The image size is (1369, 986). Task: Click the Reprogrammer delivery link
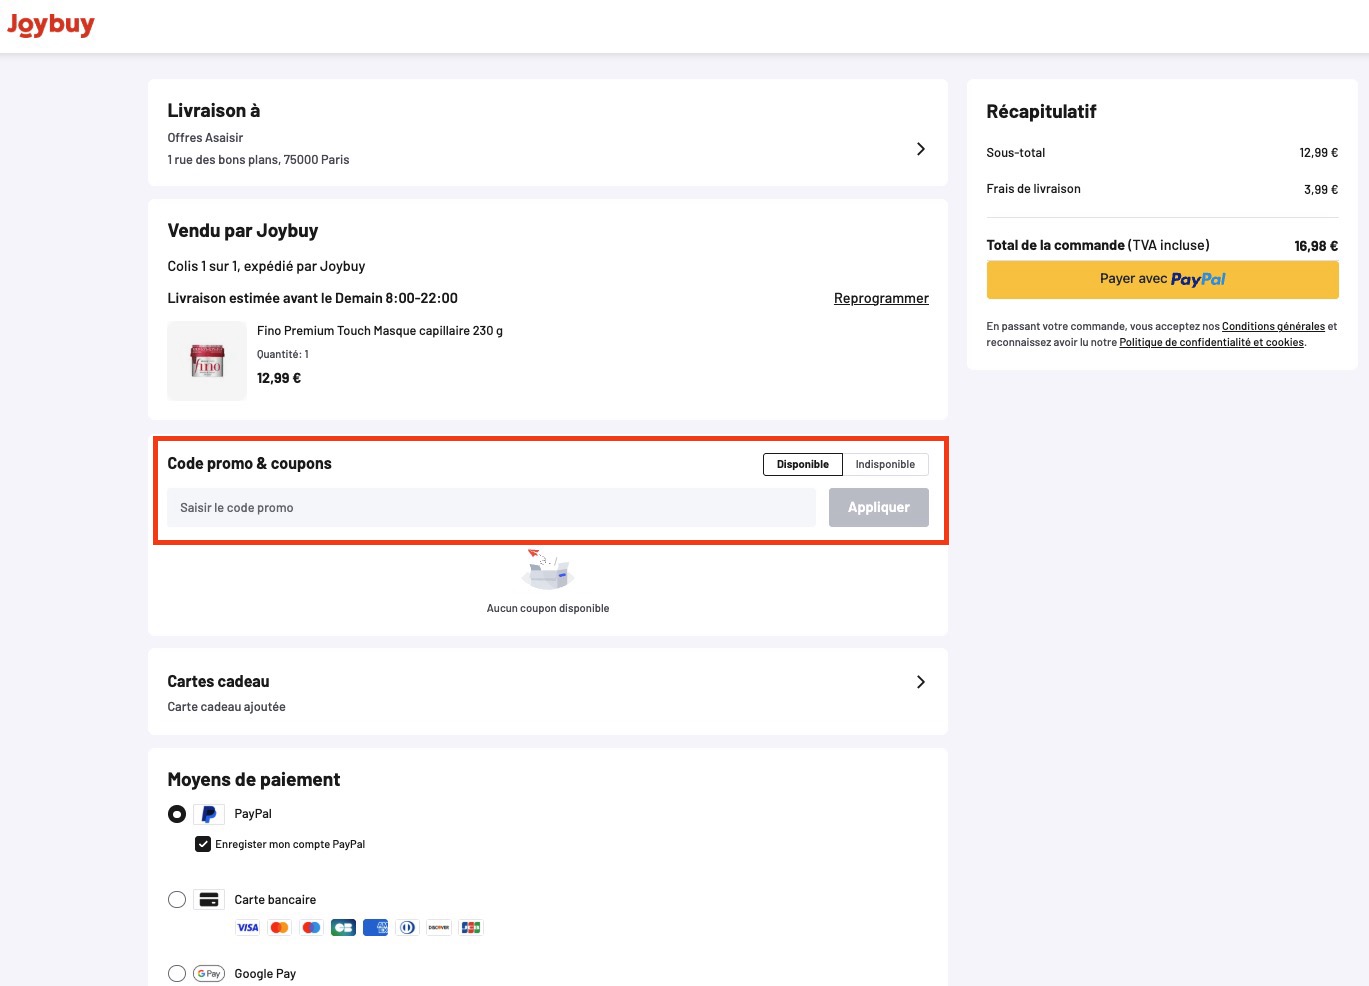tap(881, 298)
